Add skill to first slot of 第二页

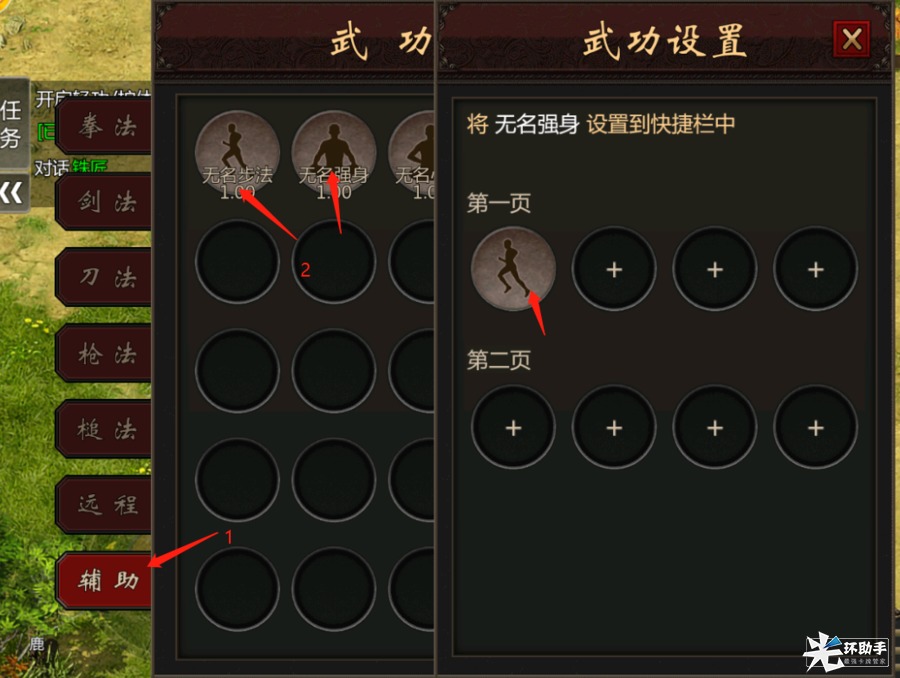tap(513, 427)
